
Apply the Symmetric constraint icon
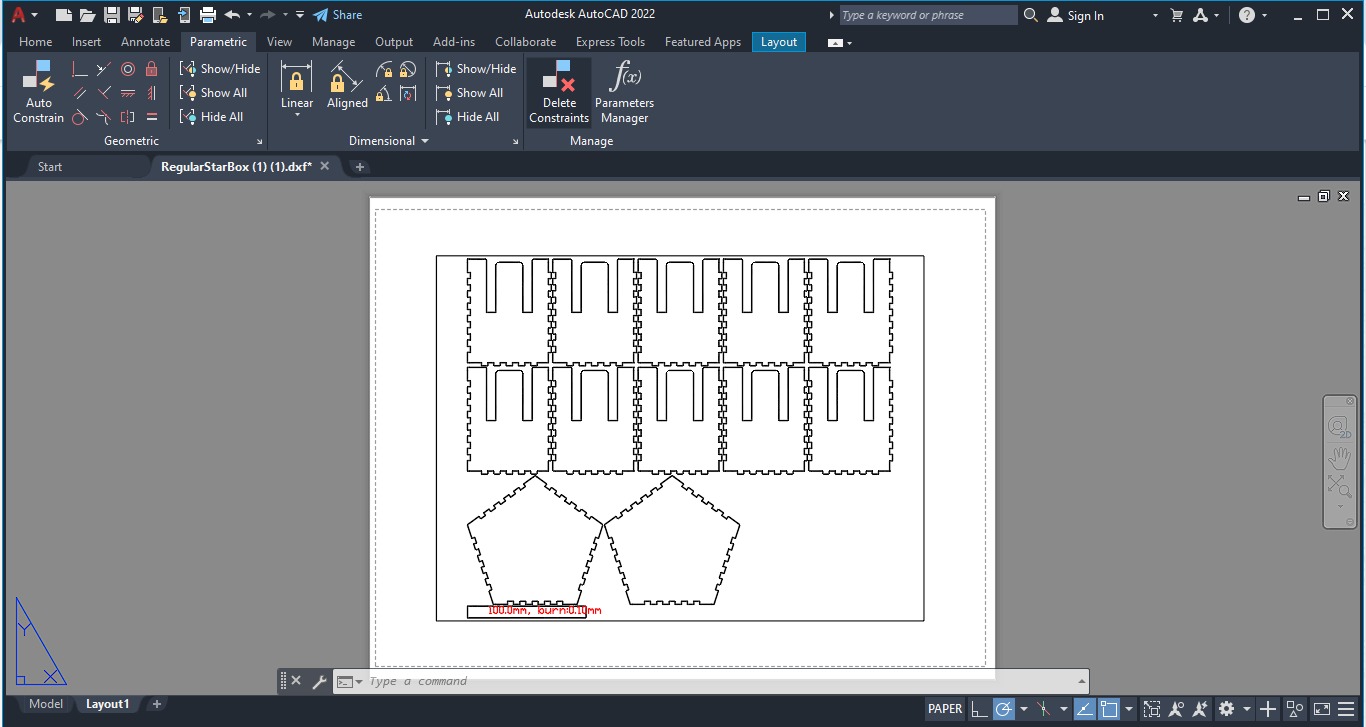(128, 117)
